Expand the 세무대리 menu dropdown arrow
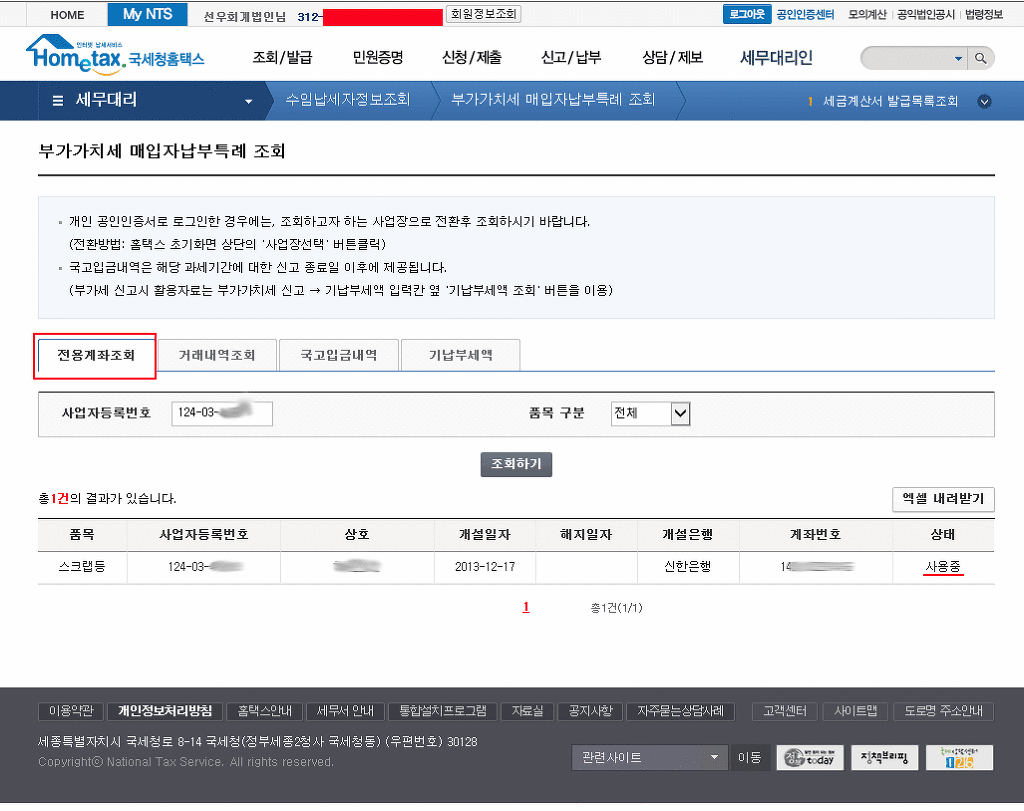1024x811 pixels. (249, 101)
